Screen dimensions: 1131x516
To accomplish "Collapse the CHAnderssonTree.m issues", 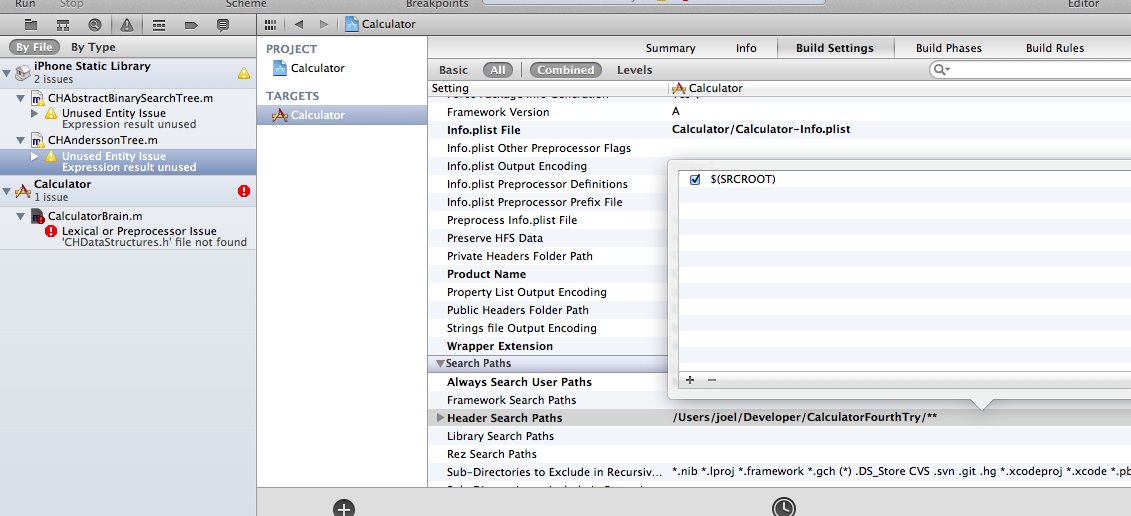I will point(20,141).
